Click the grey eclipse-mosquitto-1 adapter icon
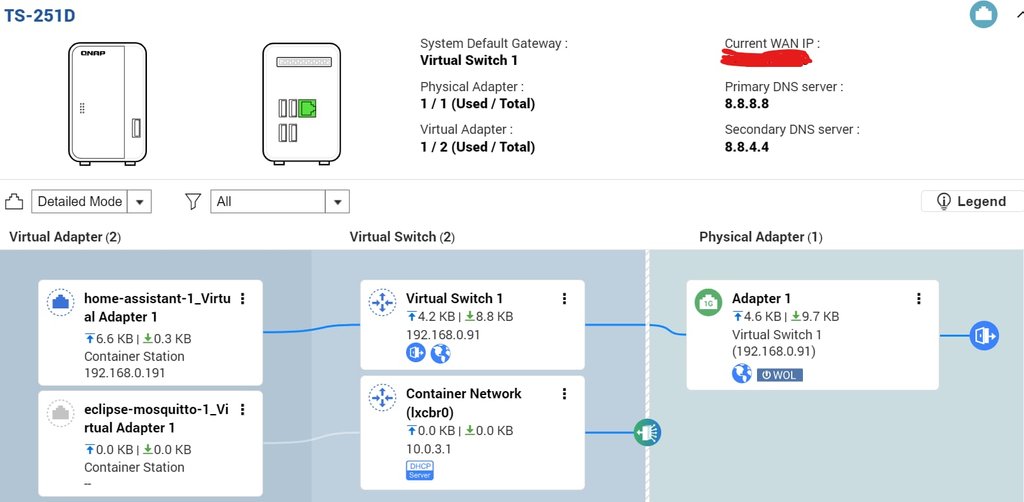 [x=60, y=413]
